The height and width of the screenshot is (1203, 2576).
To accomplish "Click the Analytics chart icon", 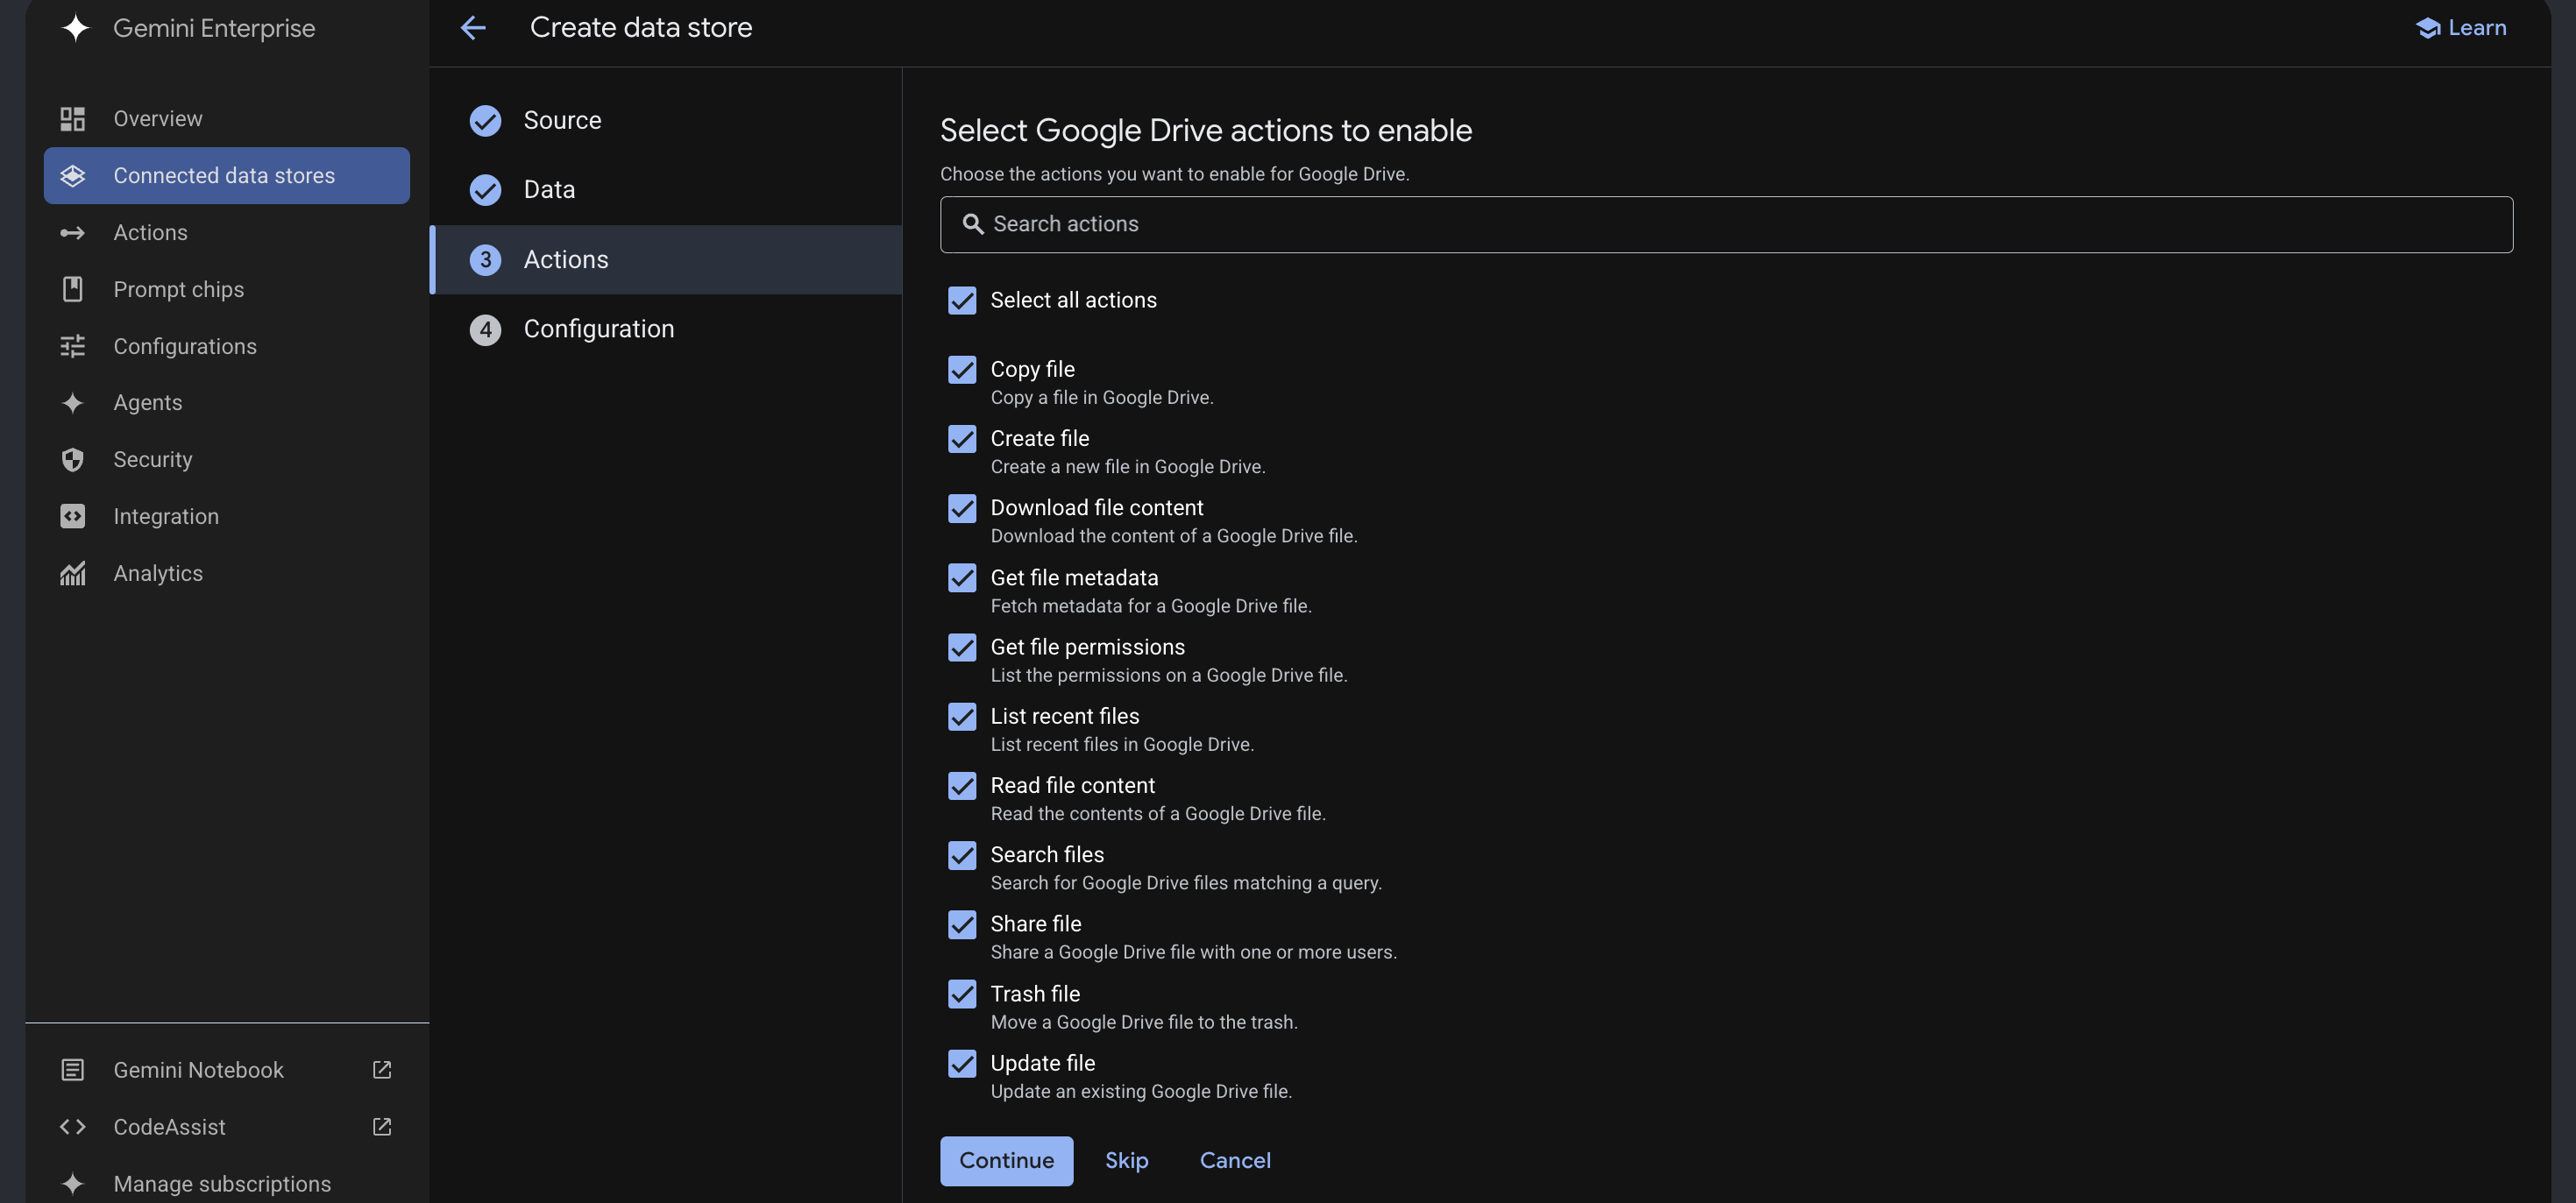I will 72,574.
